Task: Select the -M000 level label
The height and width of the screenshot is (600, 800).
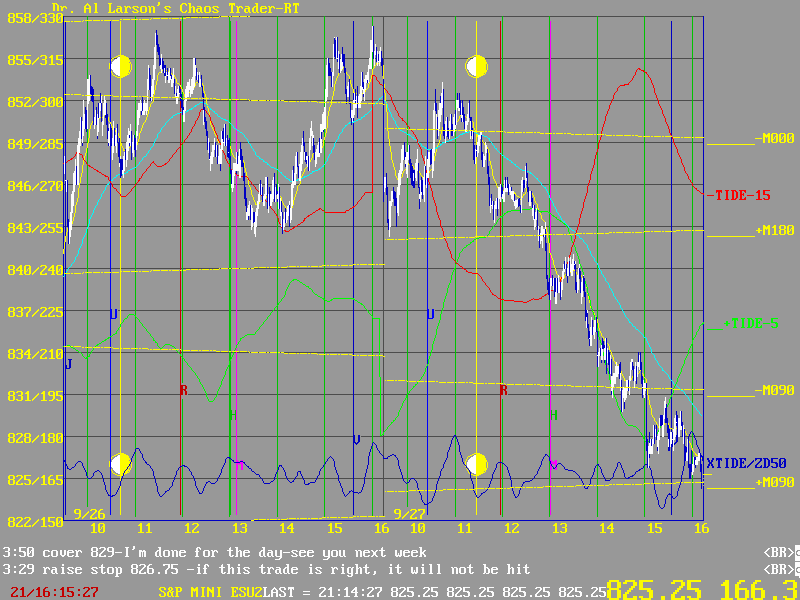Action: point(774,139)
